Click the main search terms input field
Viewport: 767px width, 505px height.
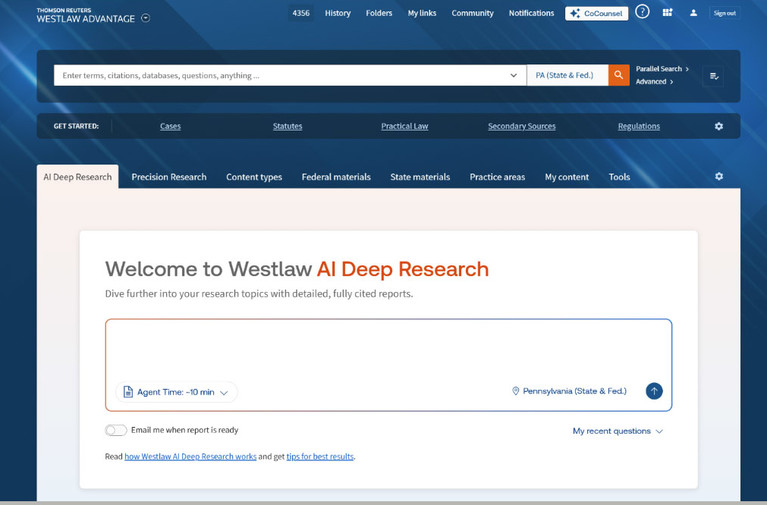pyautogui.click(x=280, y=75)
